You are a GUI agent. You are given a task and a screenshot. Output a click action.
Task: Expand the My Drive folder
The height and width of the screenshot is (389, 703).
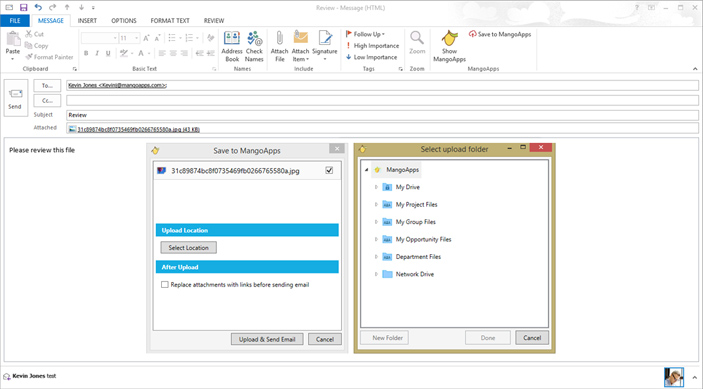click(x=376, y=187)
